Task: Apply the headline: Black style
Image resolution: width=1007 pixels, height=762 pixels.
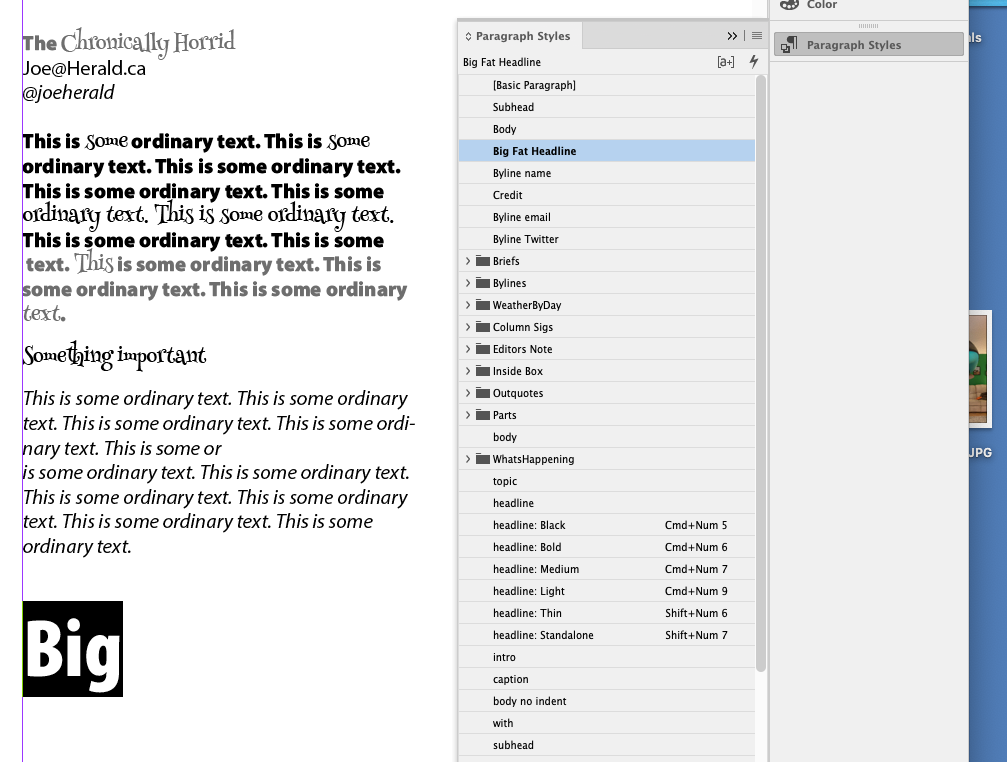Action: tap(607, 525)
